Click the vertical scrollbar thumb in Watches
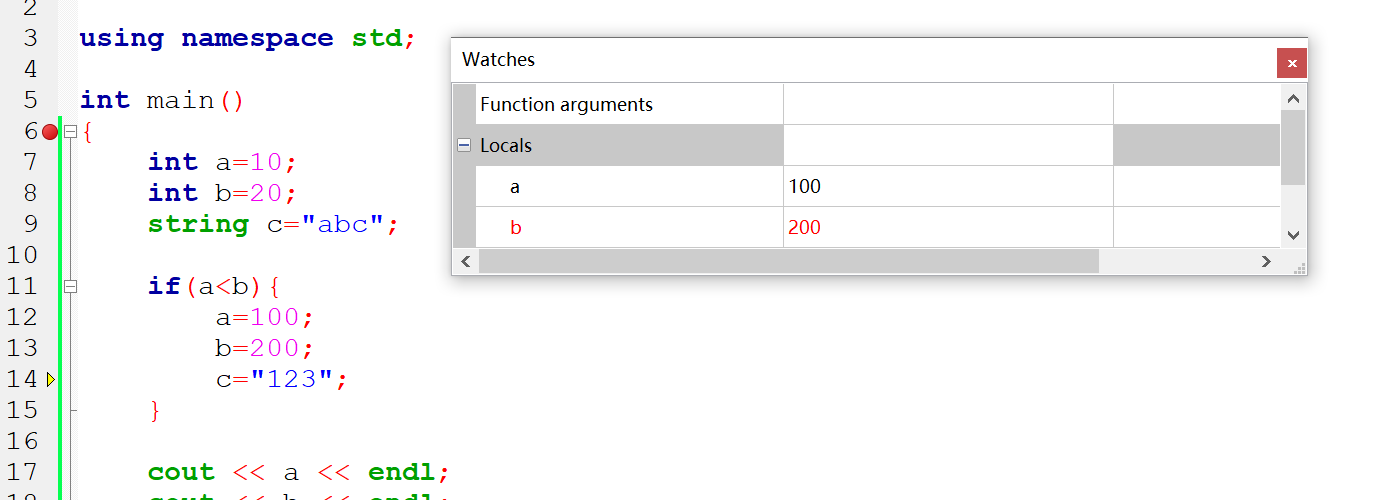1391x500 pixels. pos(1292,146)
